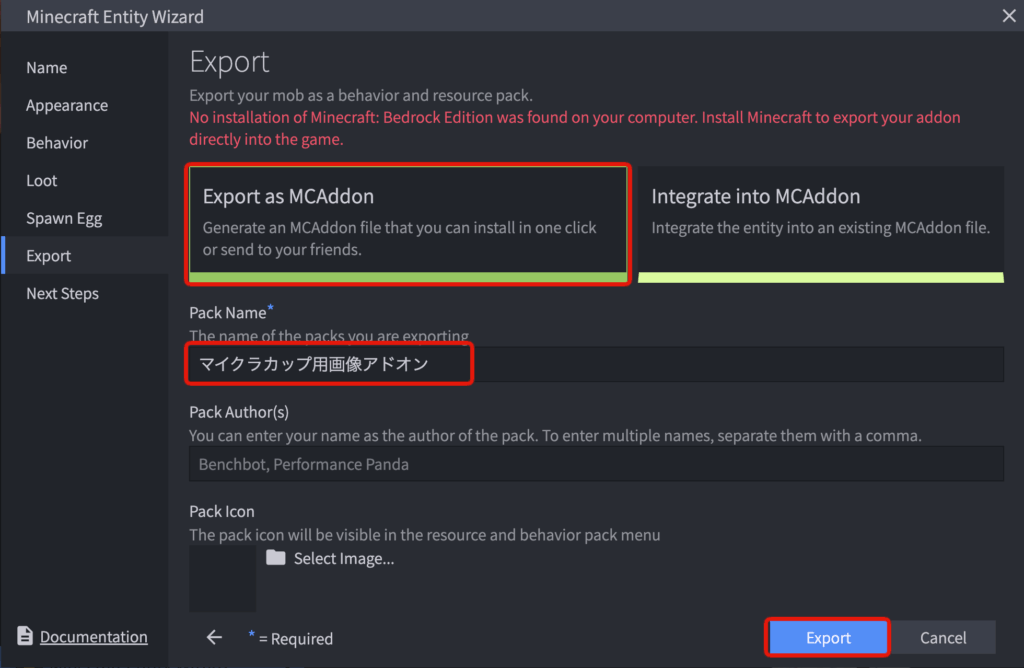Open the Appearance step
The height and width of the screenshot is (668, 1024).
[x=67, y=106]
